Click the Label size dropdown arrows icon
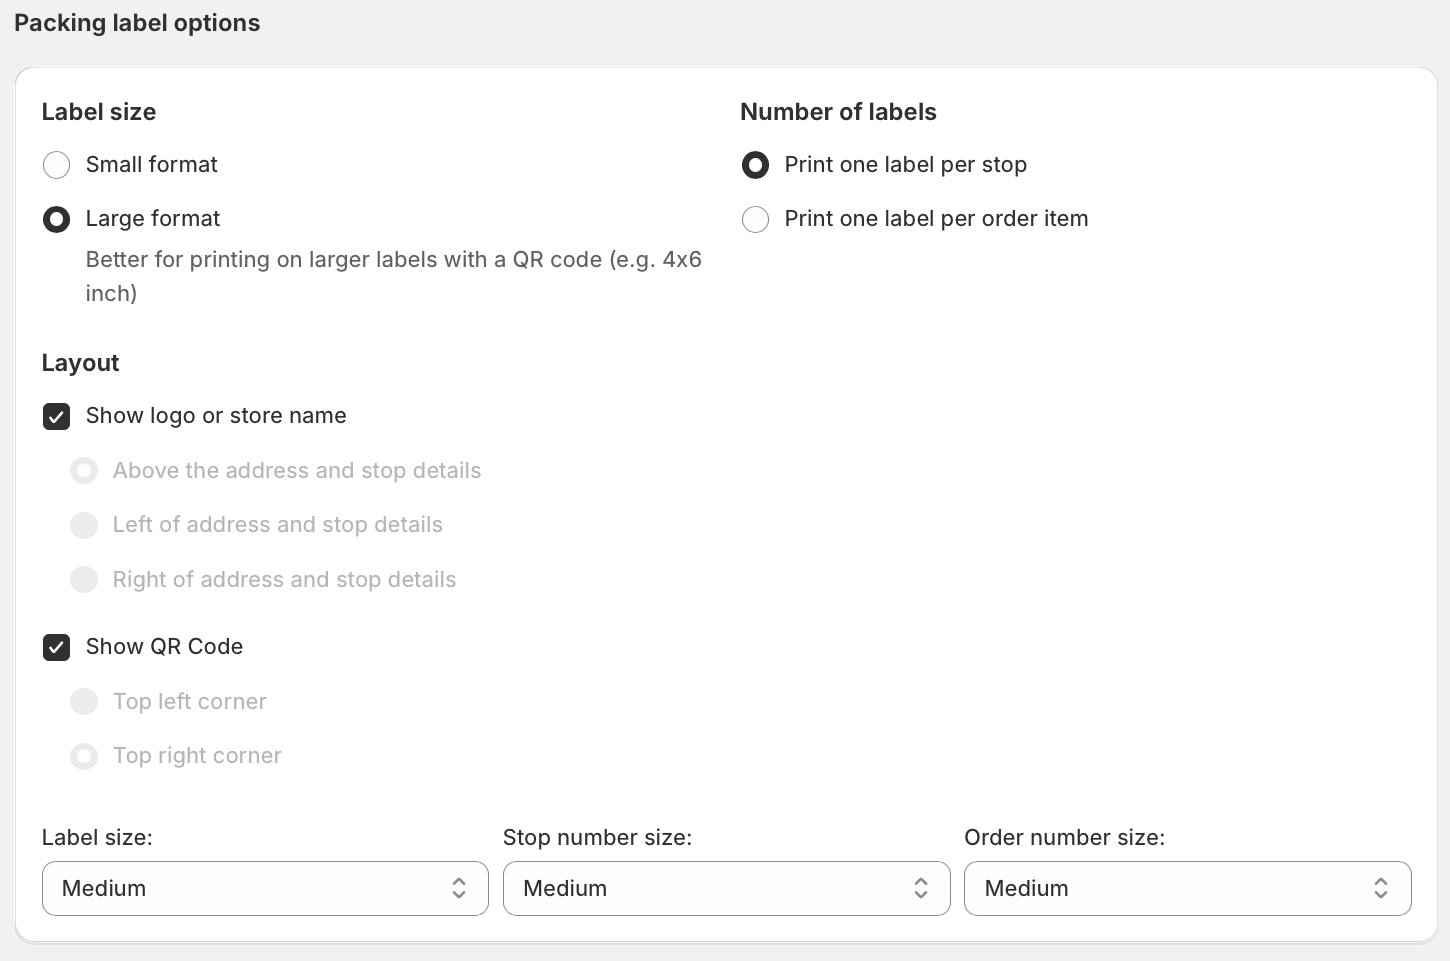The width and height of the screenshot is (1450, 961). coord(459,888)
